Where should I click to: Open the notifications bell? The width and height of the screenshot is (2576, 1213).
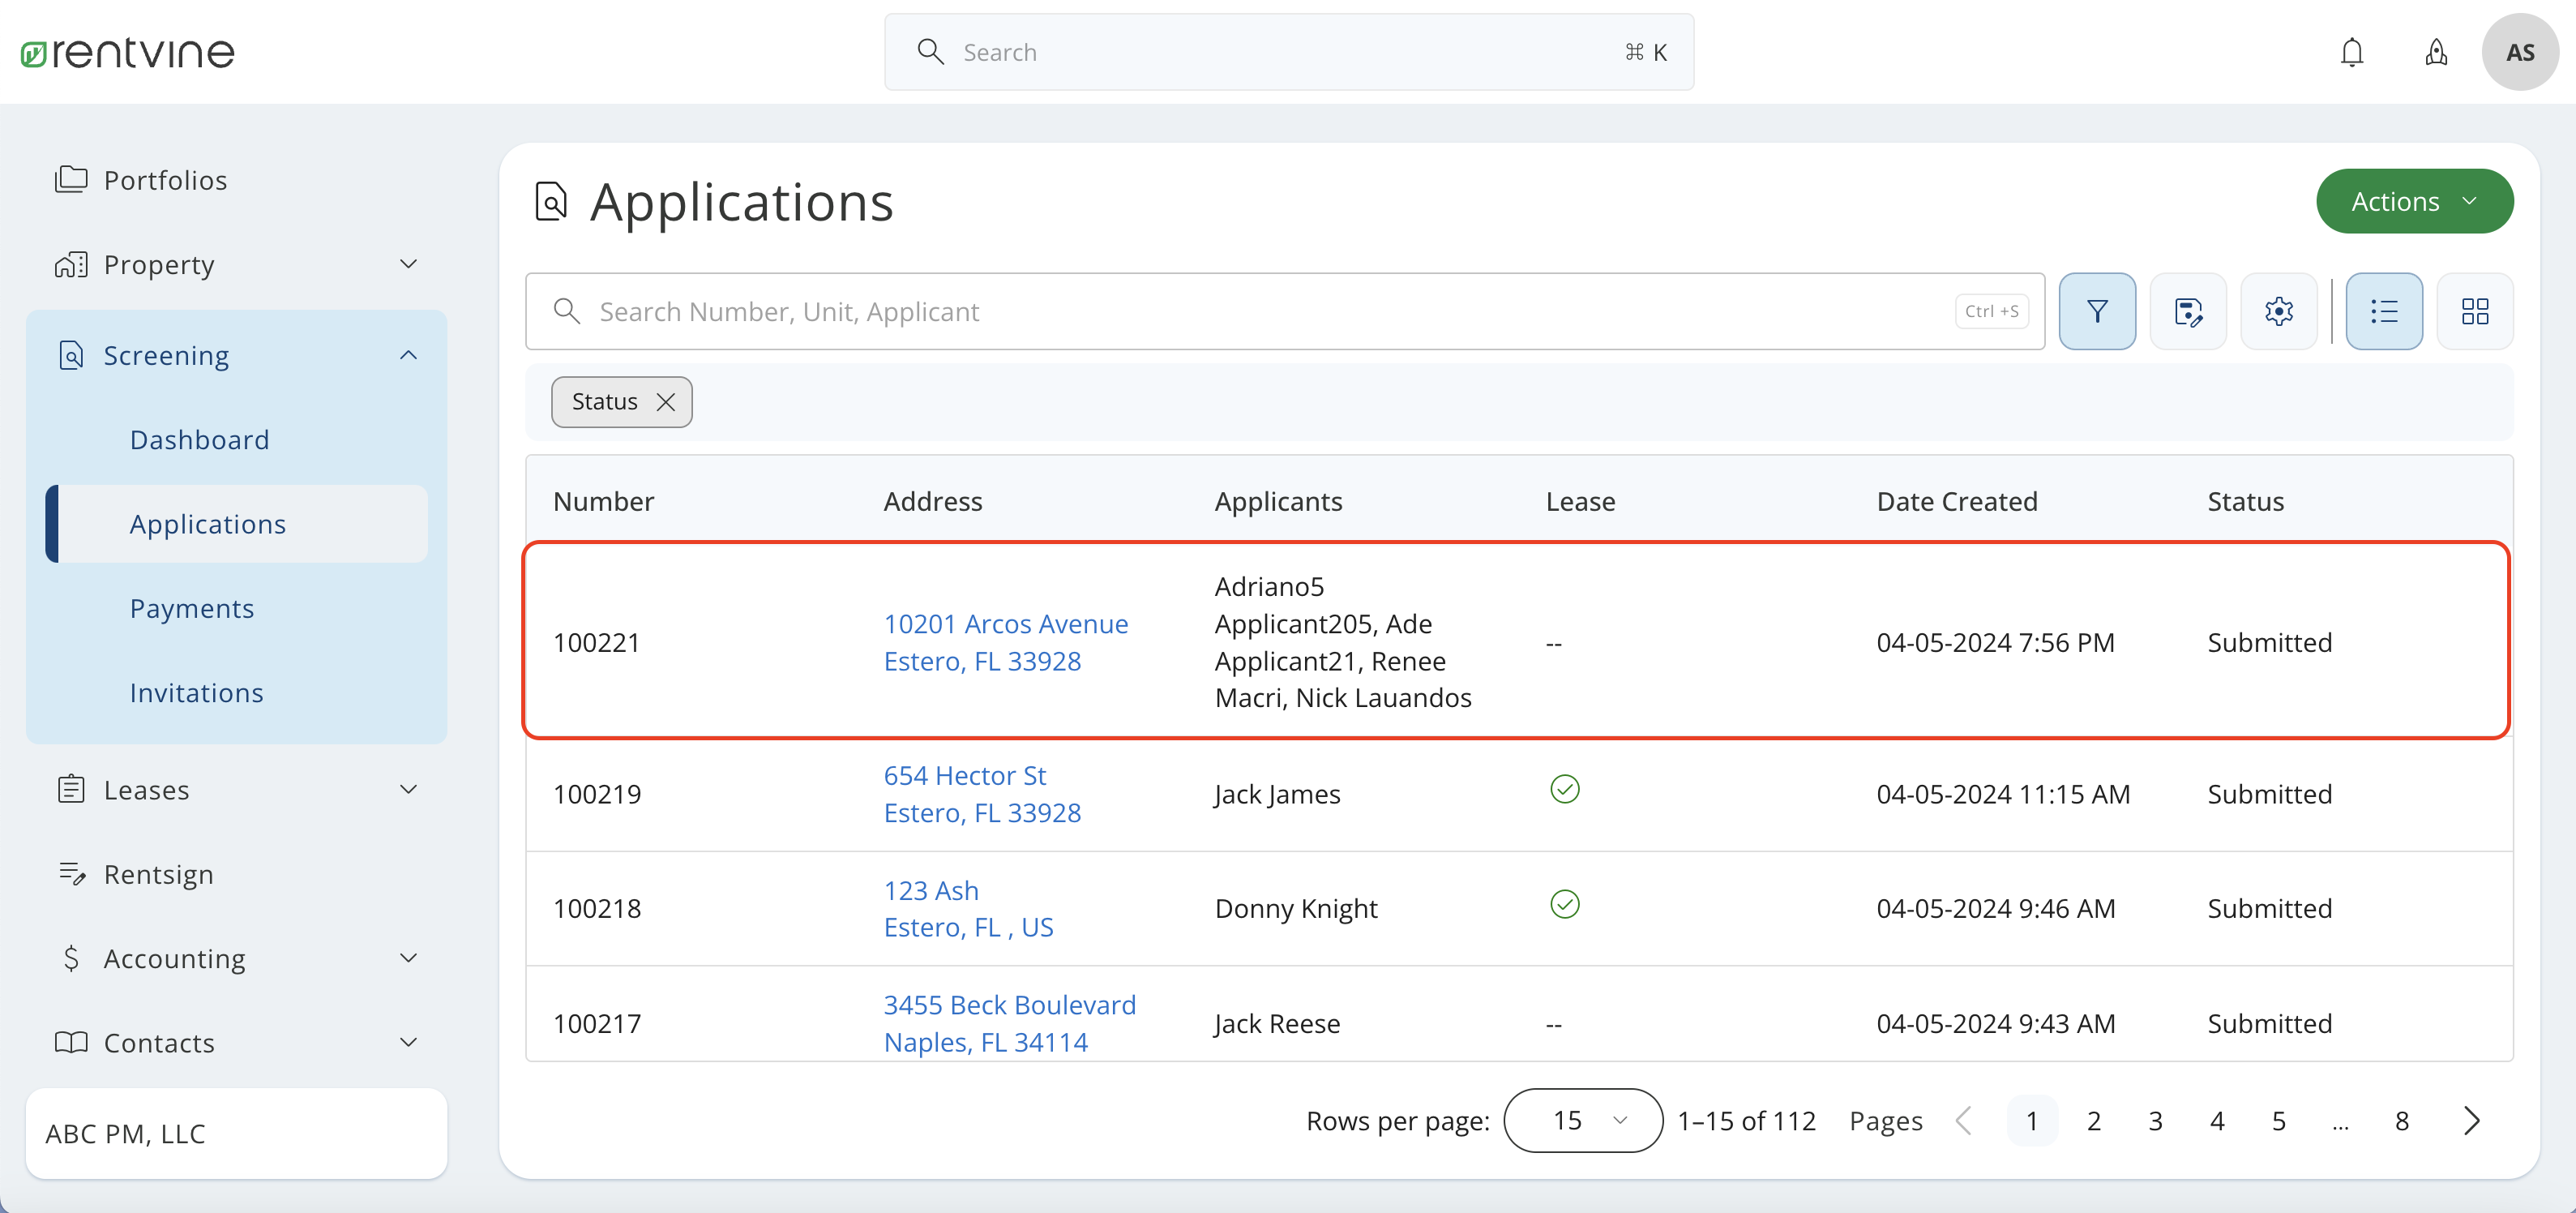click(x=2352, y=51)
